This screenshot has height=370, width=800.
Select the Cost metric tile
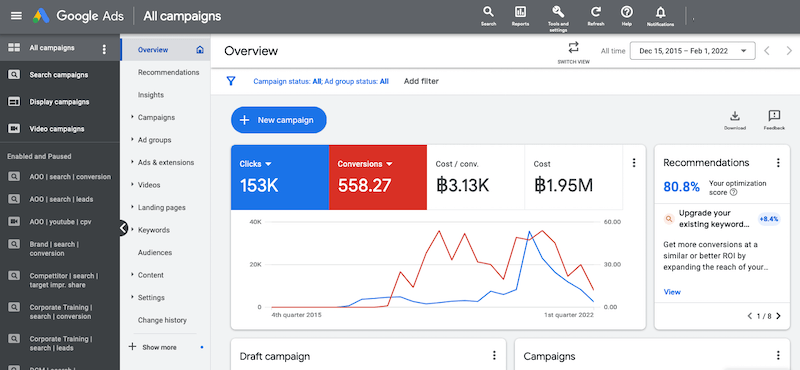coord(573,177)
